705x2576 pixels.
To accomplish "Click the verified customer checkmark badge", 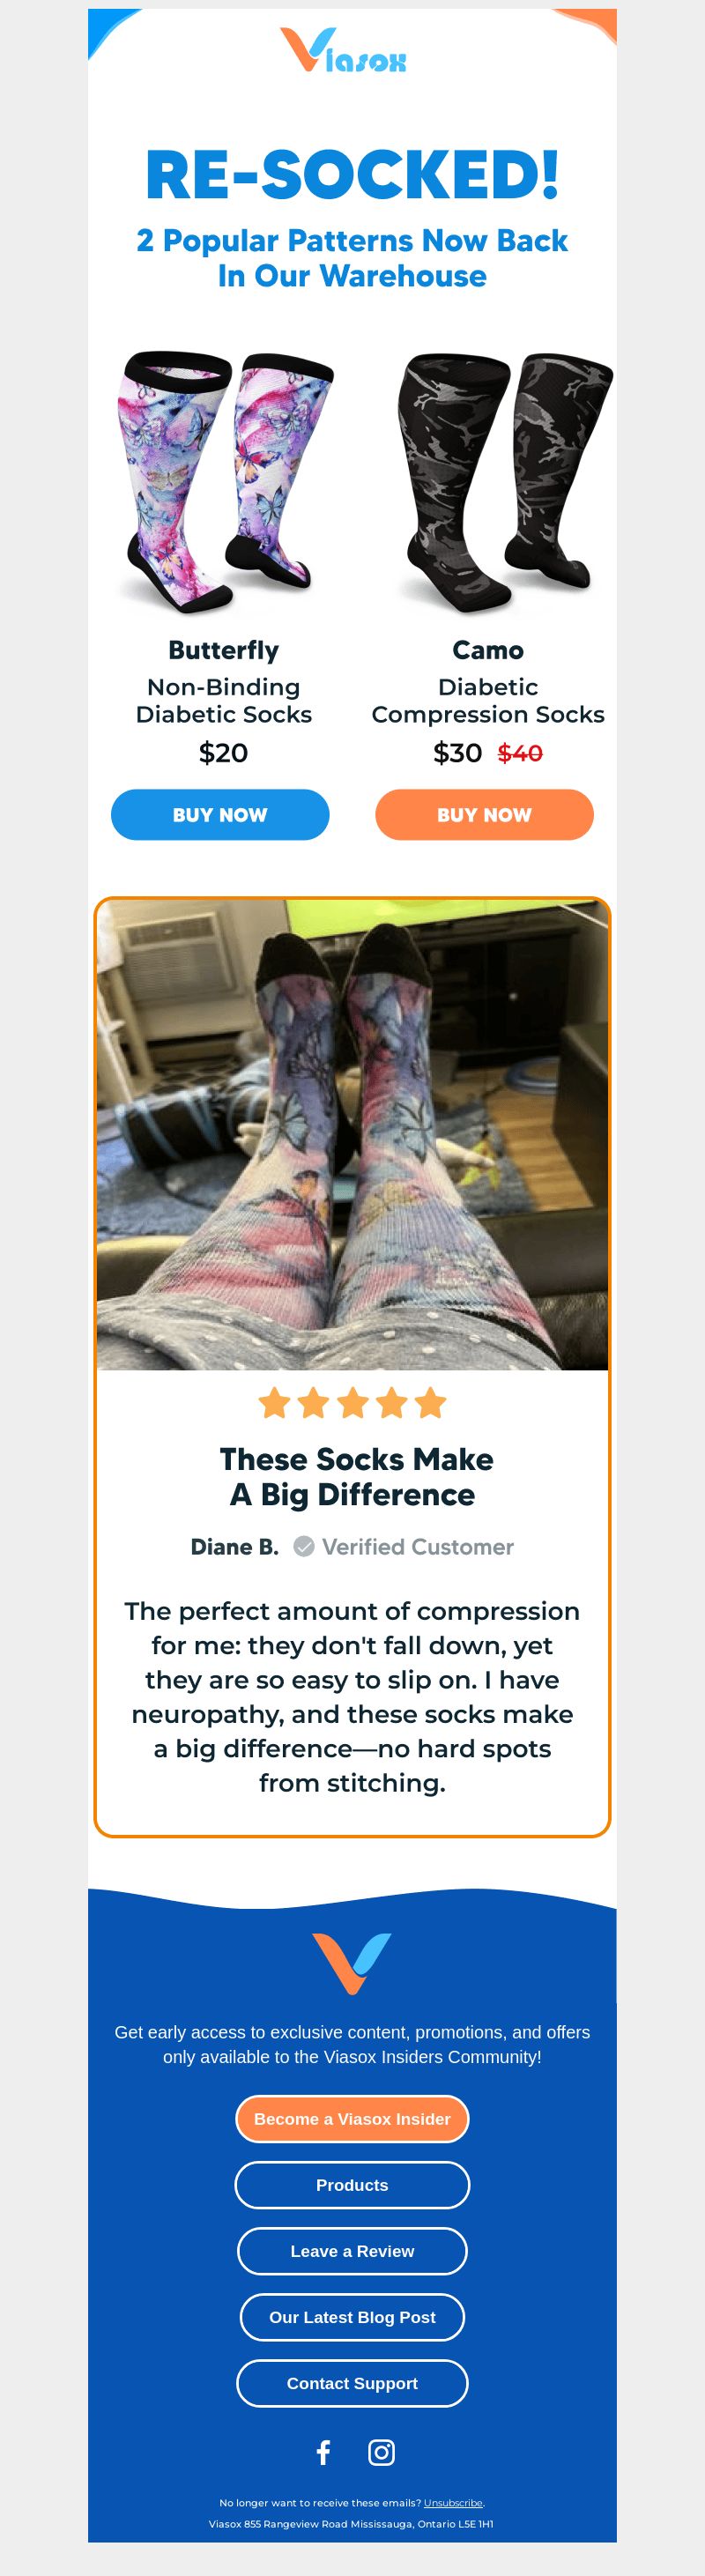I will pyautogui.click(x=304, y=1547).
